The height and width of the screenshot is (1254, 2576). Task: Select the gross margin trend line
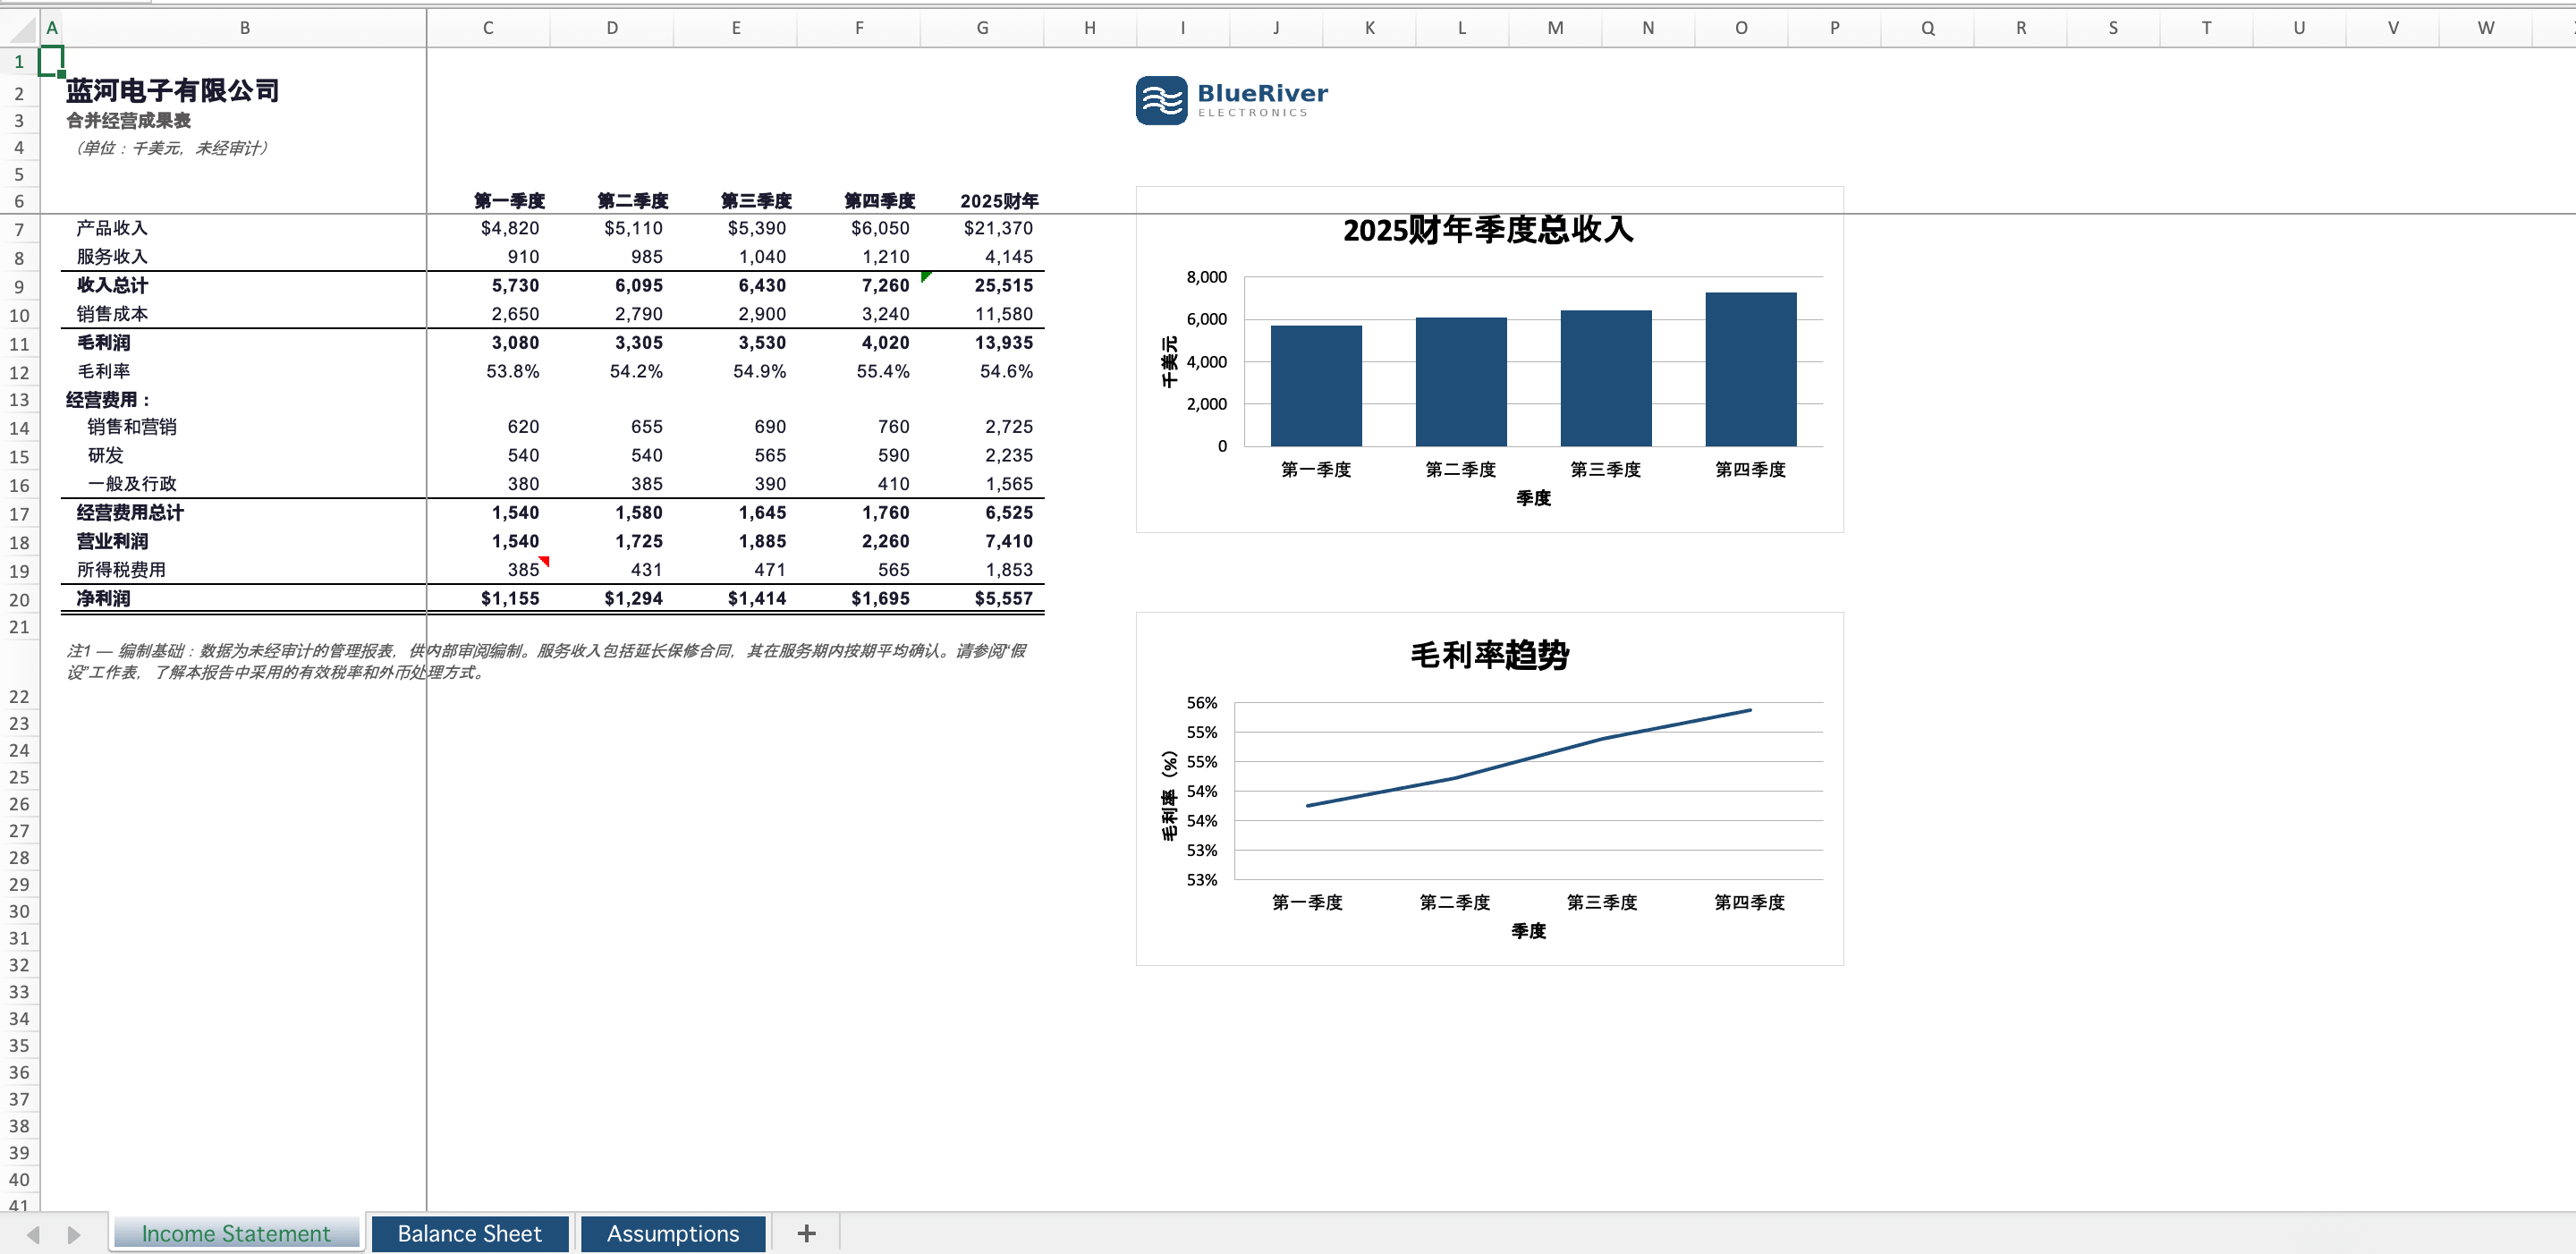click(1528, 758)
